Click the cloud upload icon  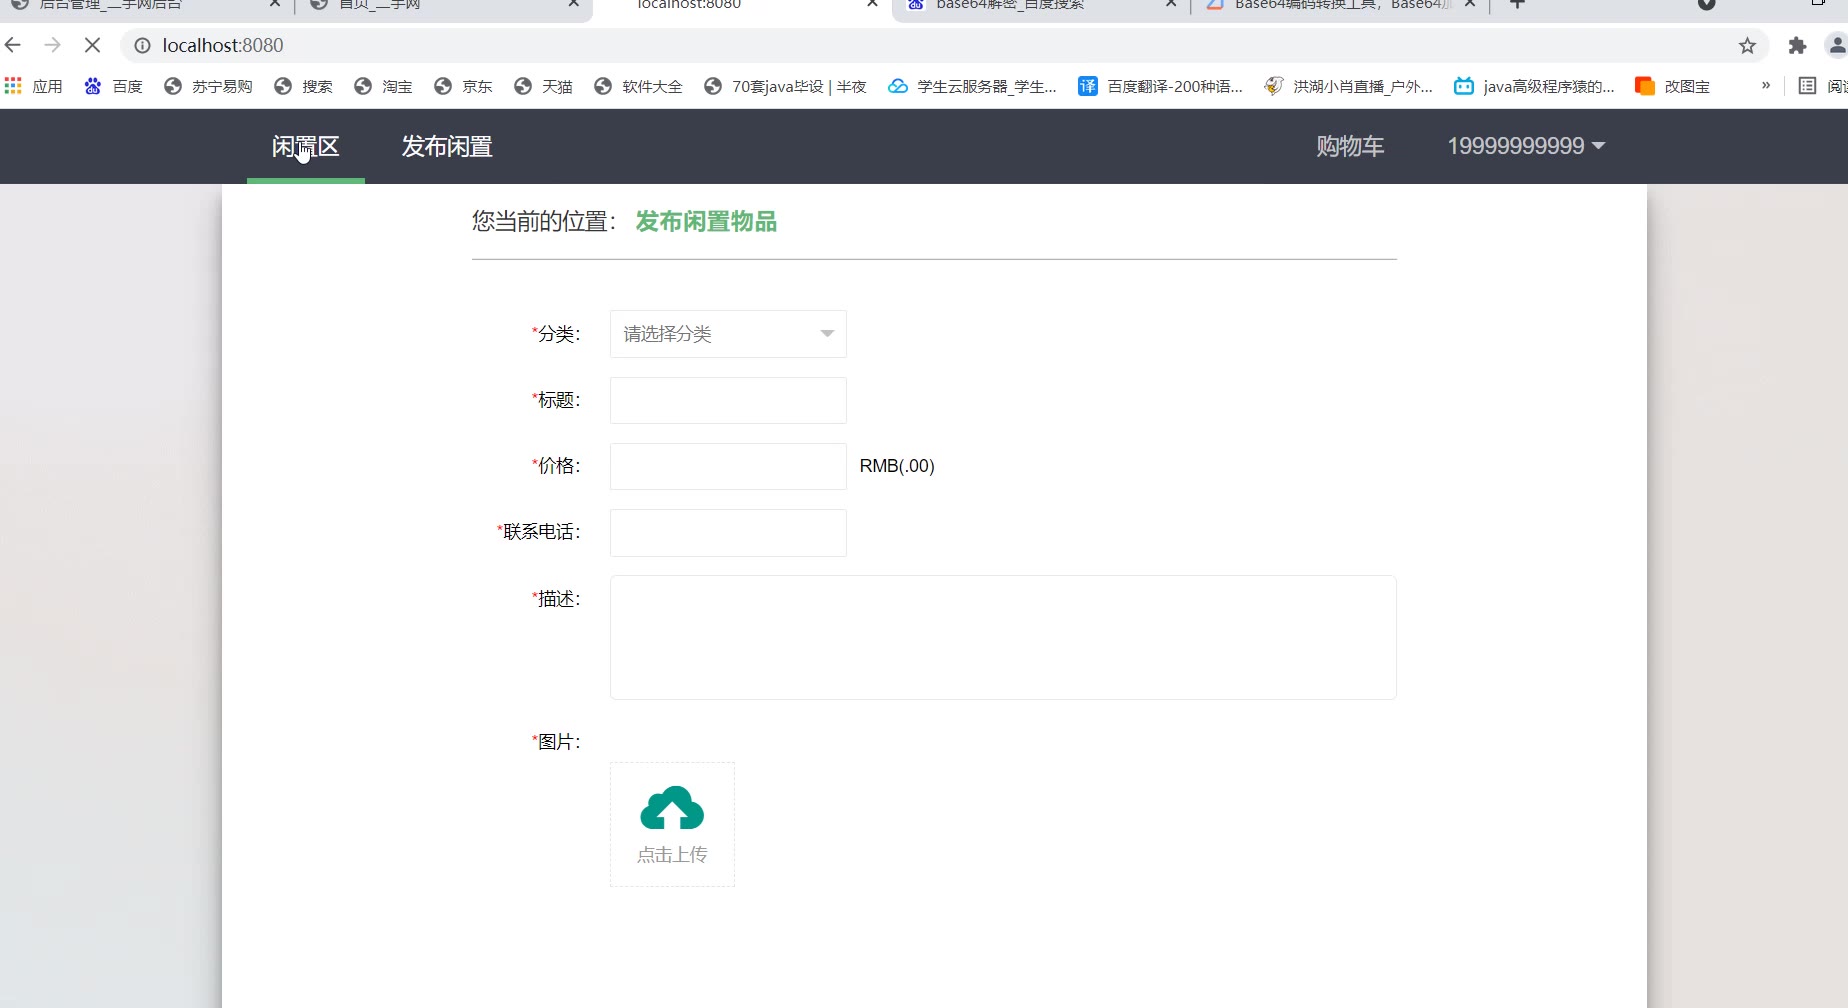[672, 809]
